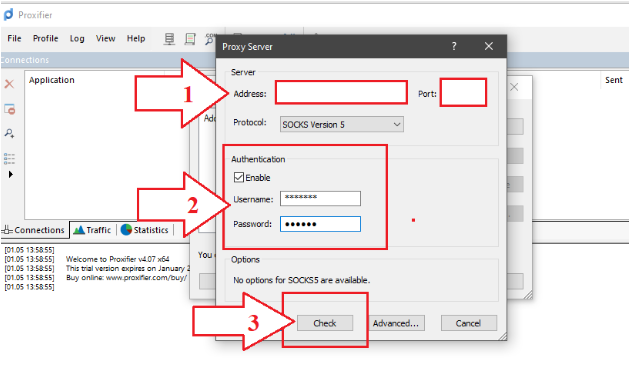Open the Log menu
This screenshot has width=631, height=368.
77,39
